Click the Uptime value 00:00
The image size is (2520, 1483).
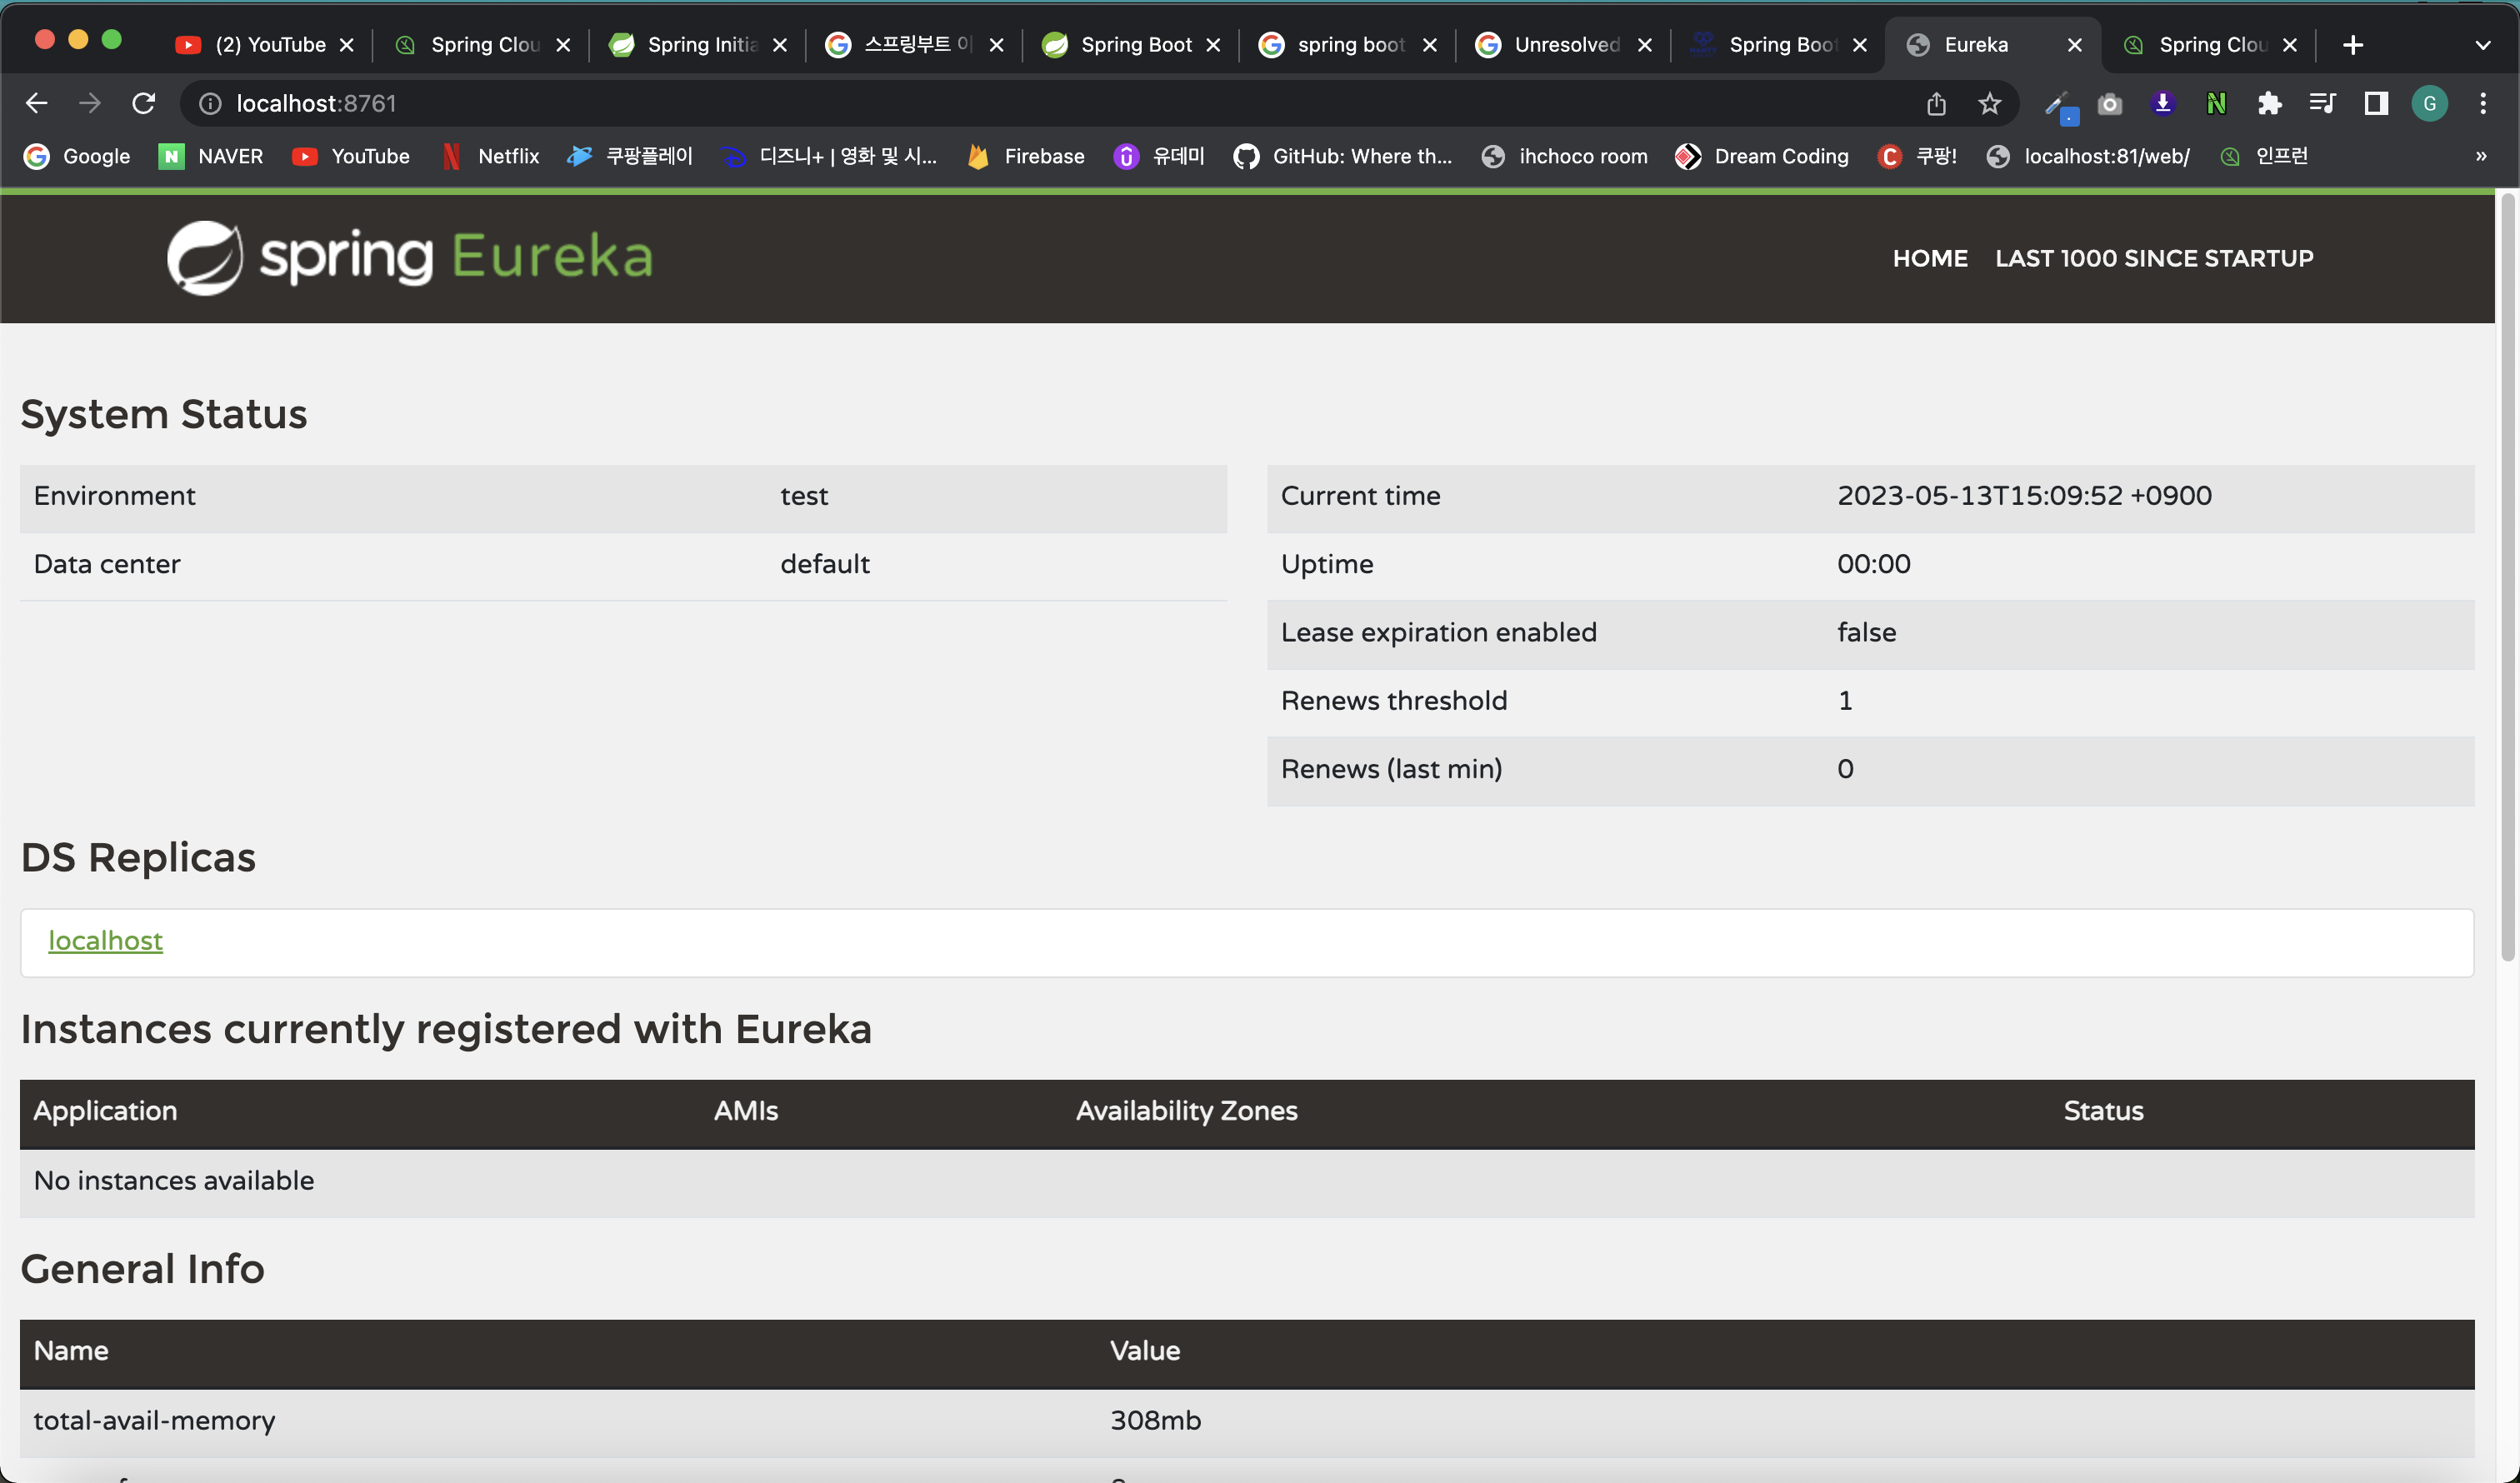(1873, 564)
